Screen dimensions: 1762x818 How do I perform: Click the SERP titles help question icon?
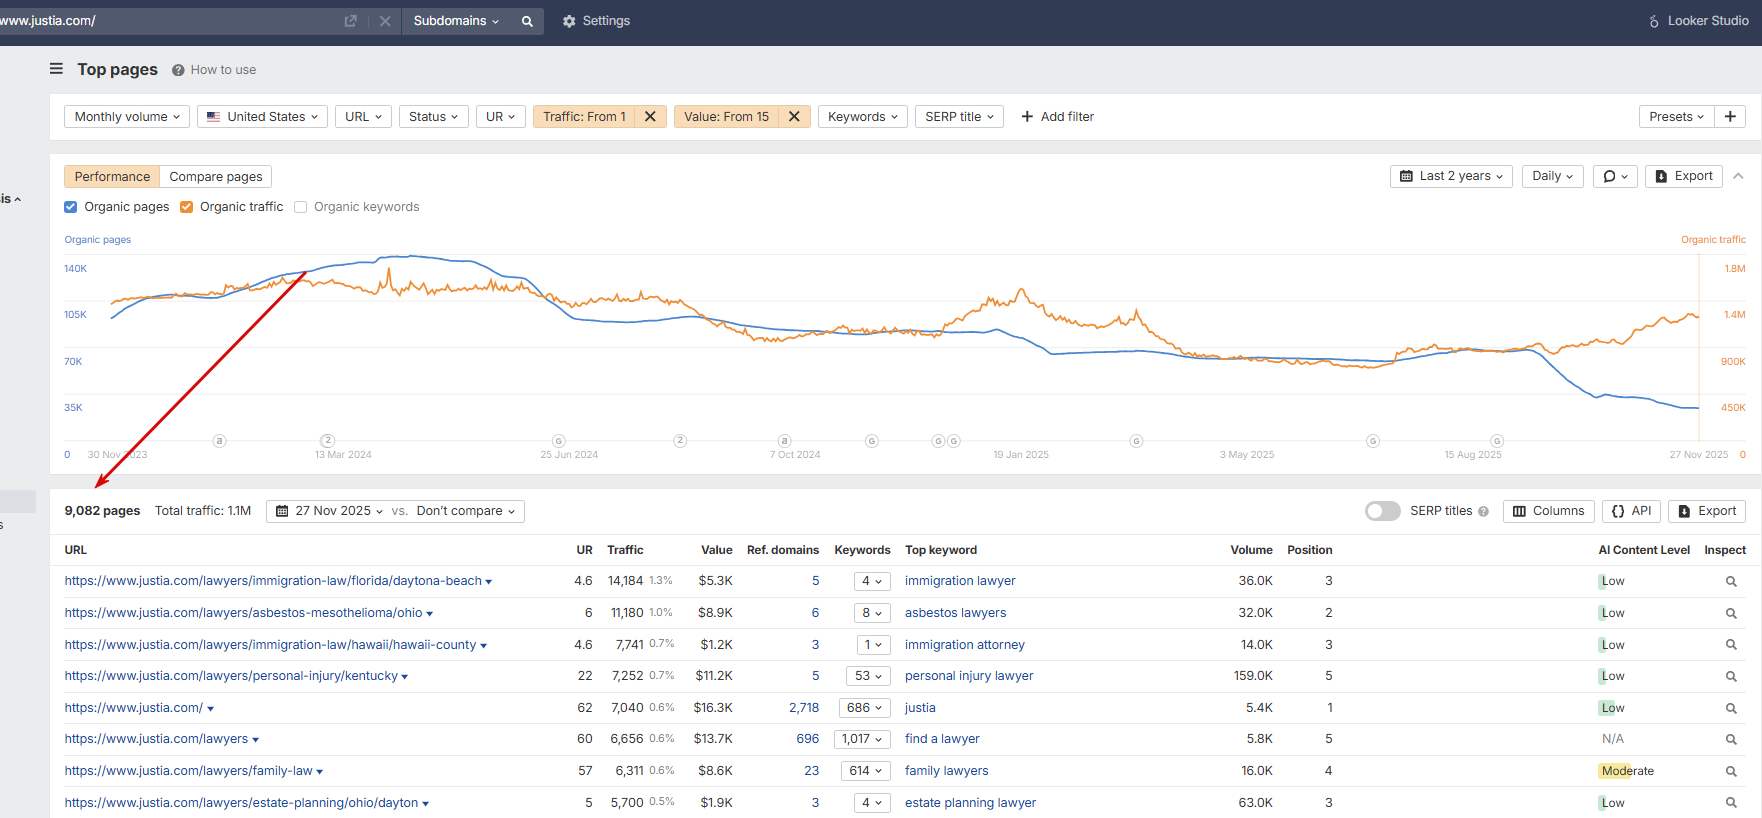point(1483,511)
